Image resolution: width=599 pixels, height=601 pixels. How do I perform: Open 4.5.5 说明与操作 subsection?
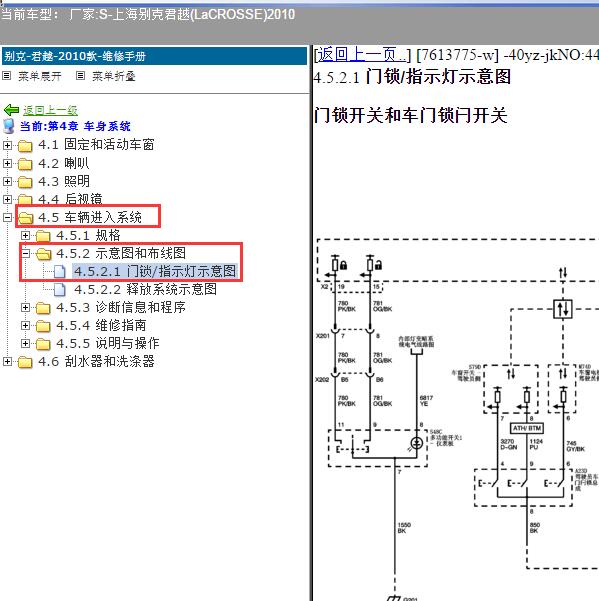[x=108, y=343]
